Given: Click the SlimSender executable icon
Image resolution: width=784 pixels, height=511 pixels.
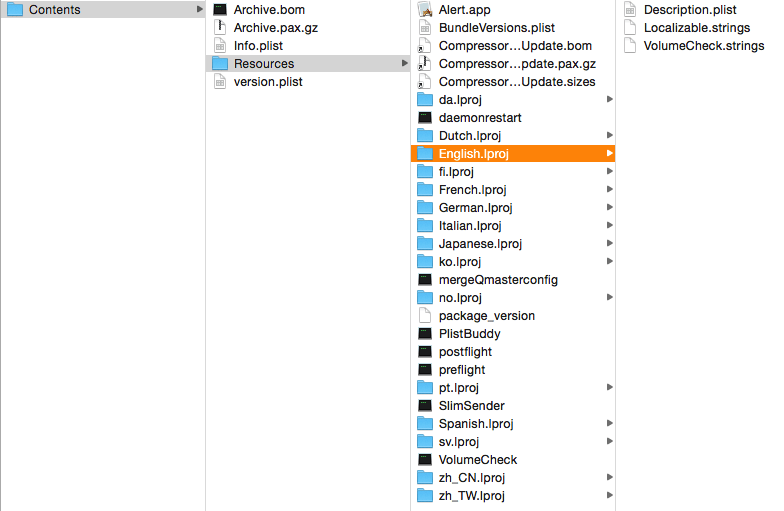Looking at the screenshot, I should pyautogui.click(x=425, y=406).
